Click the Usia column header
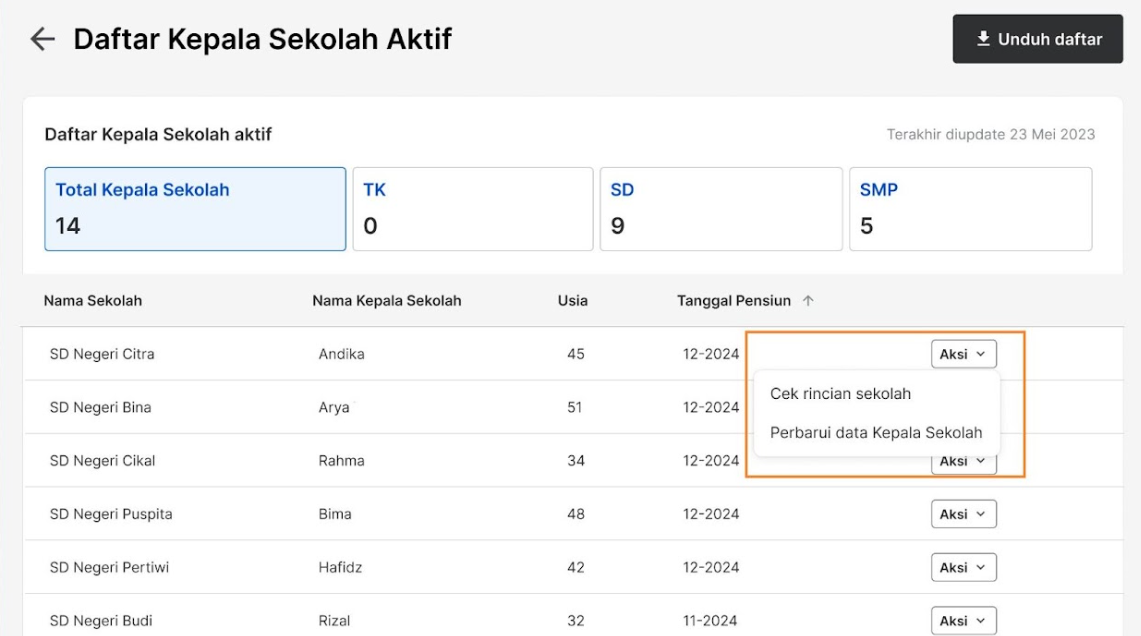This screenshot has width=1141, height=636. click(x=573, y=301)
